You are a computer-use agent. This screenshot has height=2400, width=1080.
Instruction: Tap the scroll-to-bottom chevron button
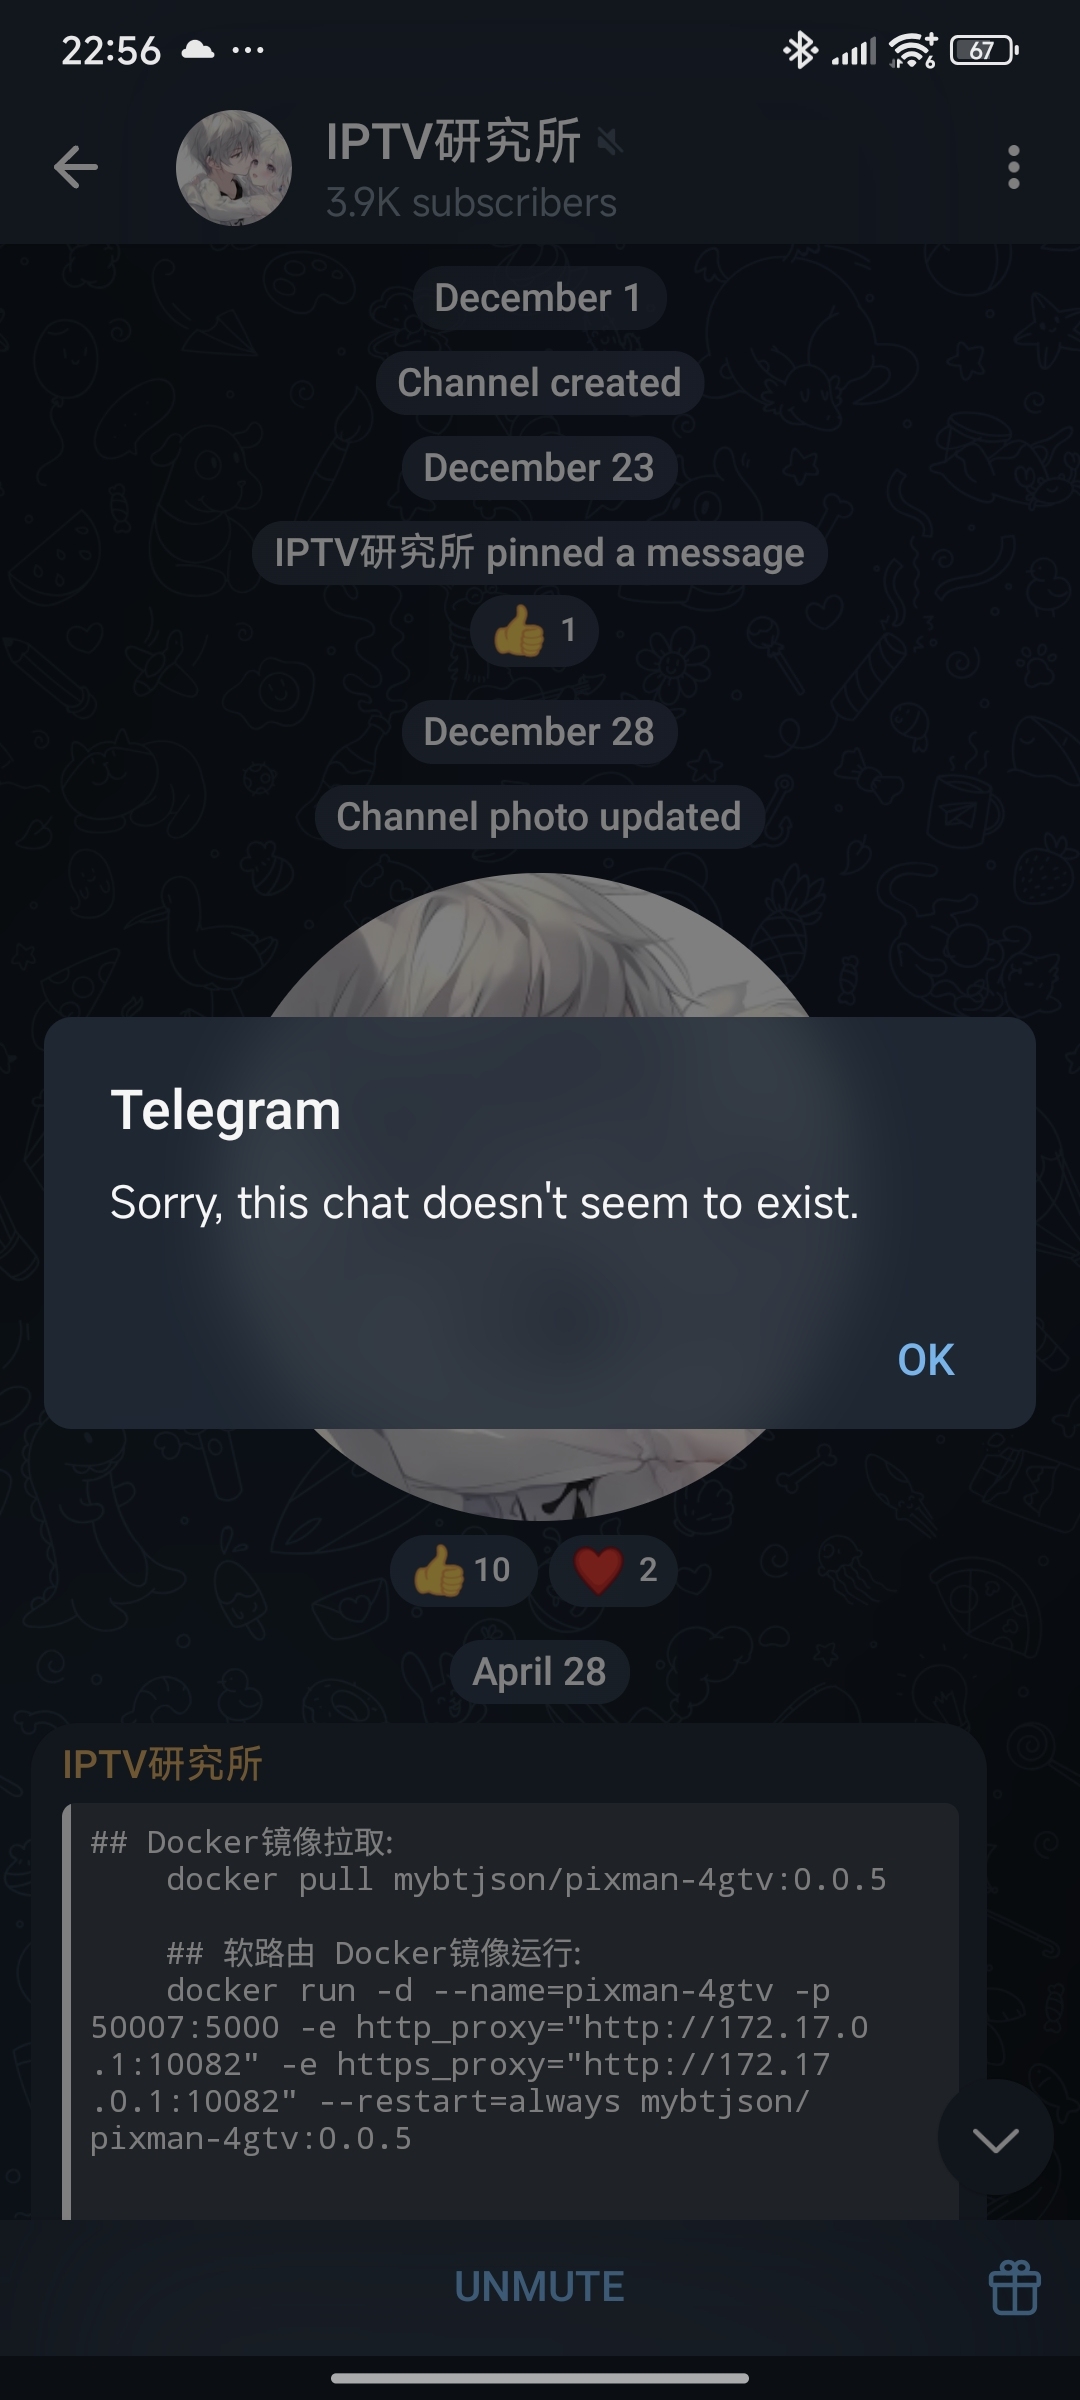[995, 2139]
